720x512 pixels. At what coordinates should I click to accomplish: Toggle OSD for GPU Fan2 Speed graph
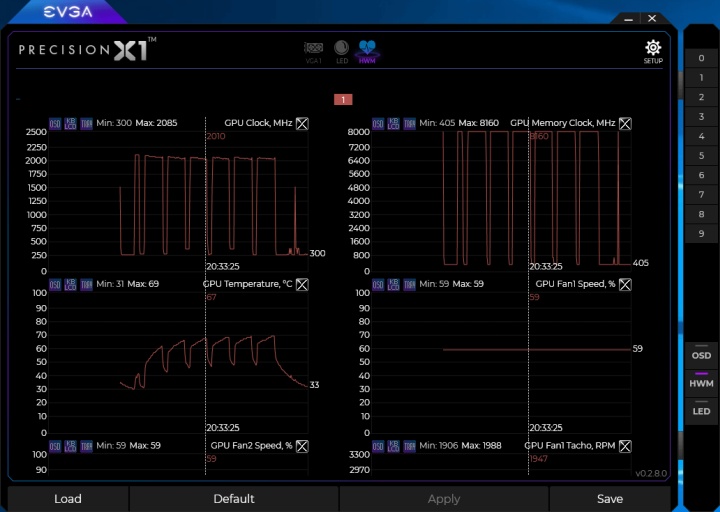point(55,446)
